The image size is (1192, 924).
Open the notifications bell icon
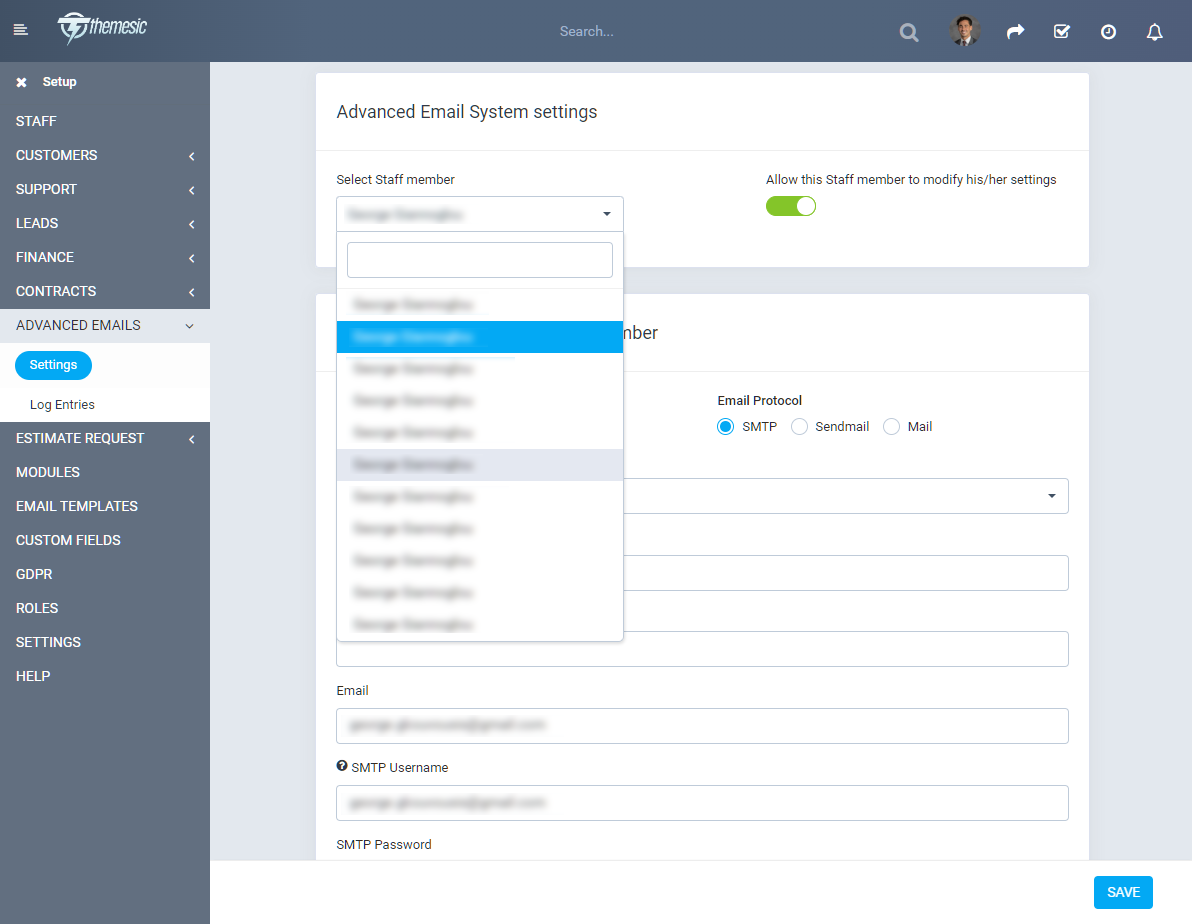(1154, 31)
